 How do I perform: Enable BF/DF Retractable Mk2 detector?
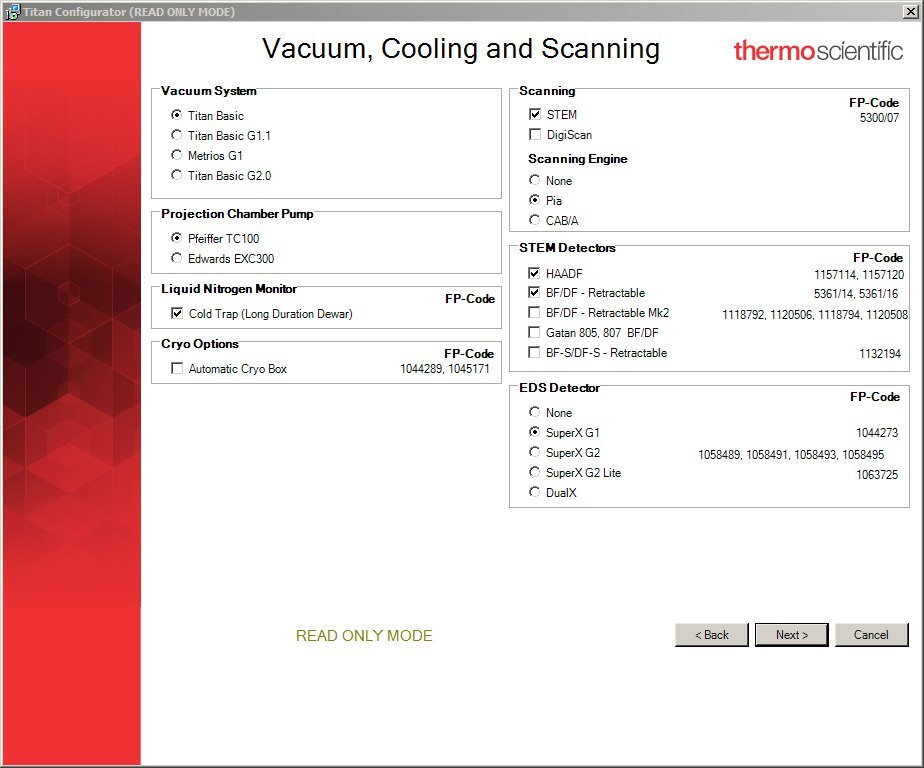[x=535, y=313]
